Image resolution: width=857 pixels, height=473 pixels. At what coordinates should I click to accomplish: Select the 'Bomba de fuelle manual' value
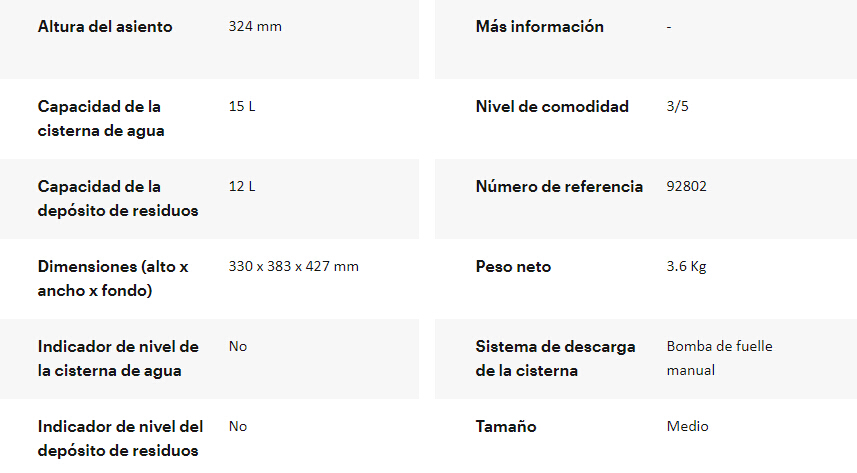(x=719, y=358)
